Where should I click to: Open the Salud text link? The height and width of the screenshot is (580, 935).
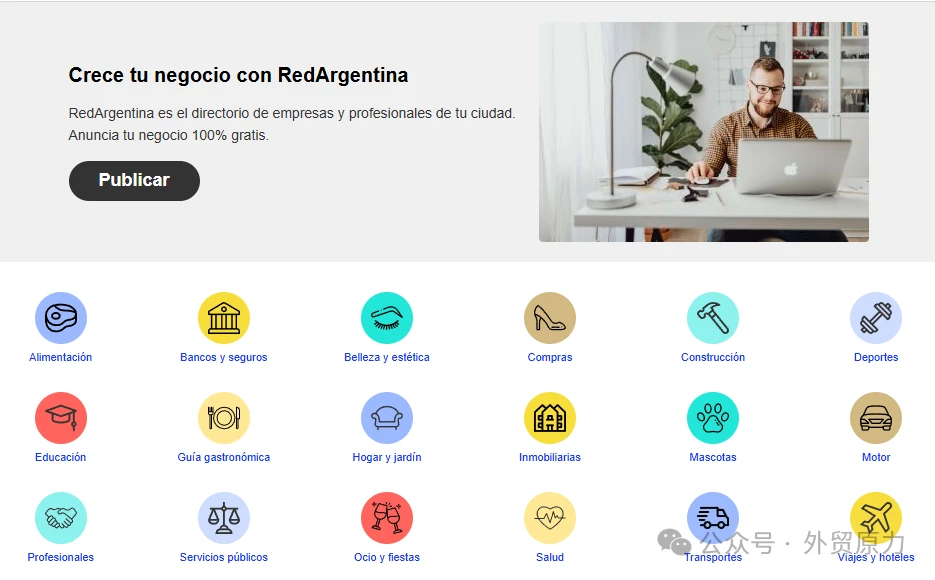click(x=550, y=557)
